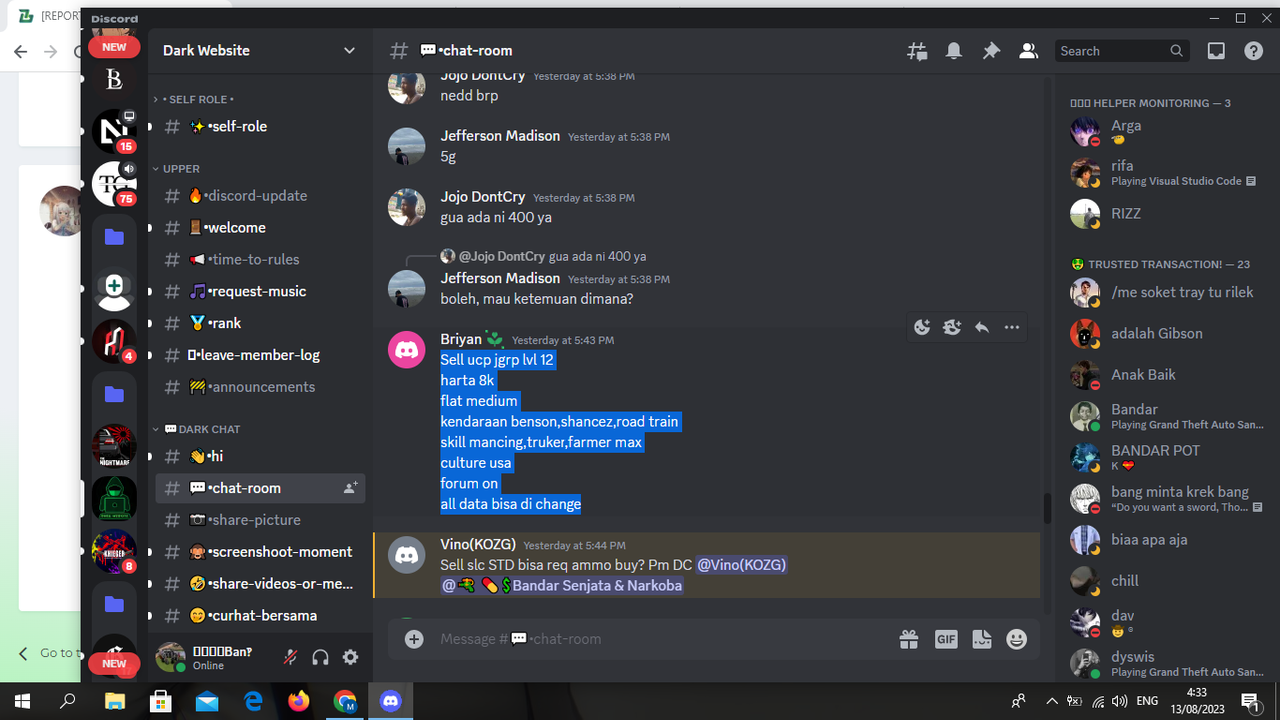The image size is (1280, 720).
Task: Click the chat scrollbar thumb
Action: click(1047, 508)
